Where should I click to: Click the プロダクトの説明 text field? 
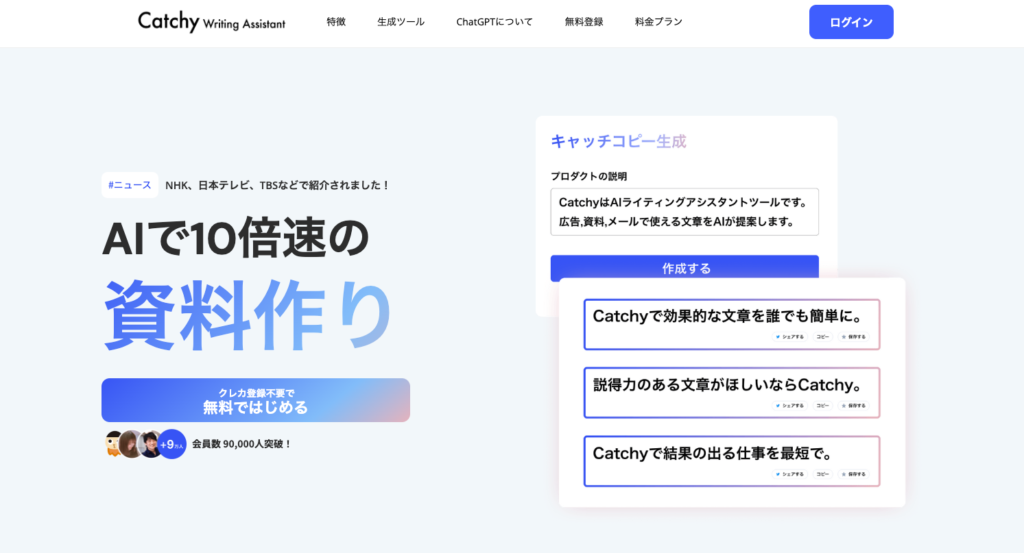point(684,212)
